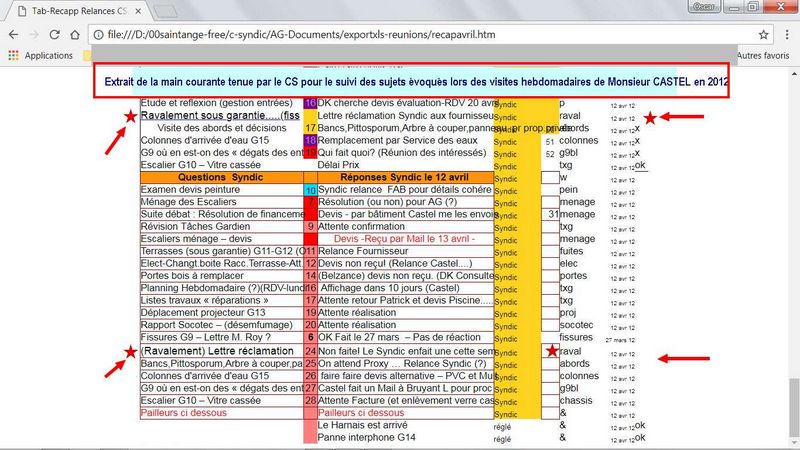
Task: Select the Tab-Recapp Relances tab
Action: click(77, 11)
